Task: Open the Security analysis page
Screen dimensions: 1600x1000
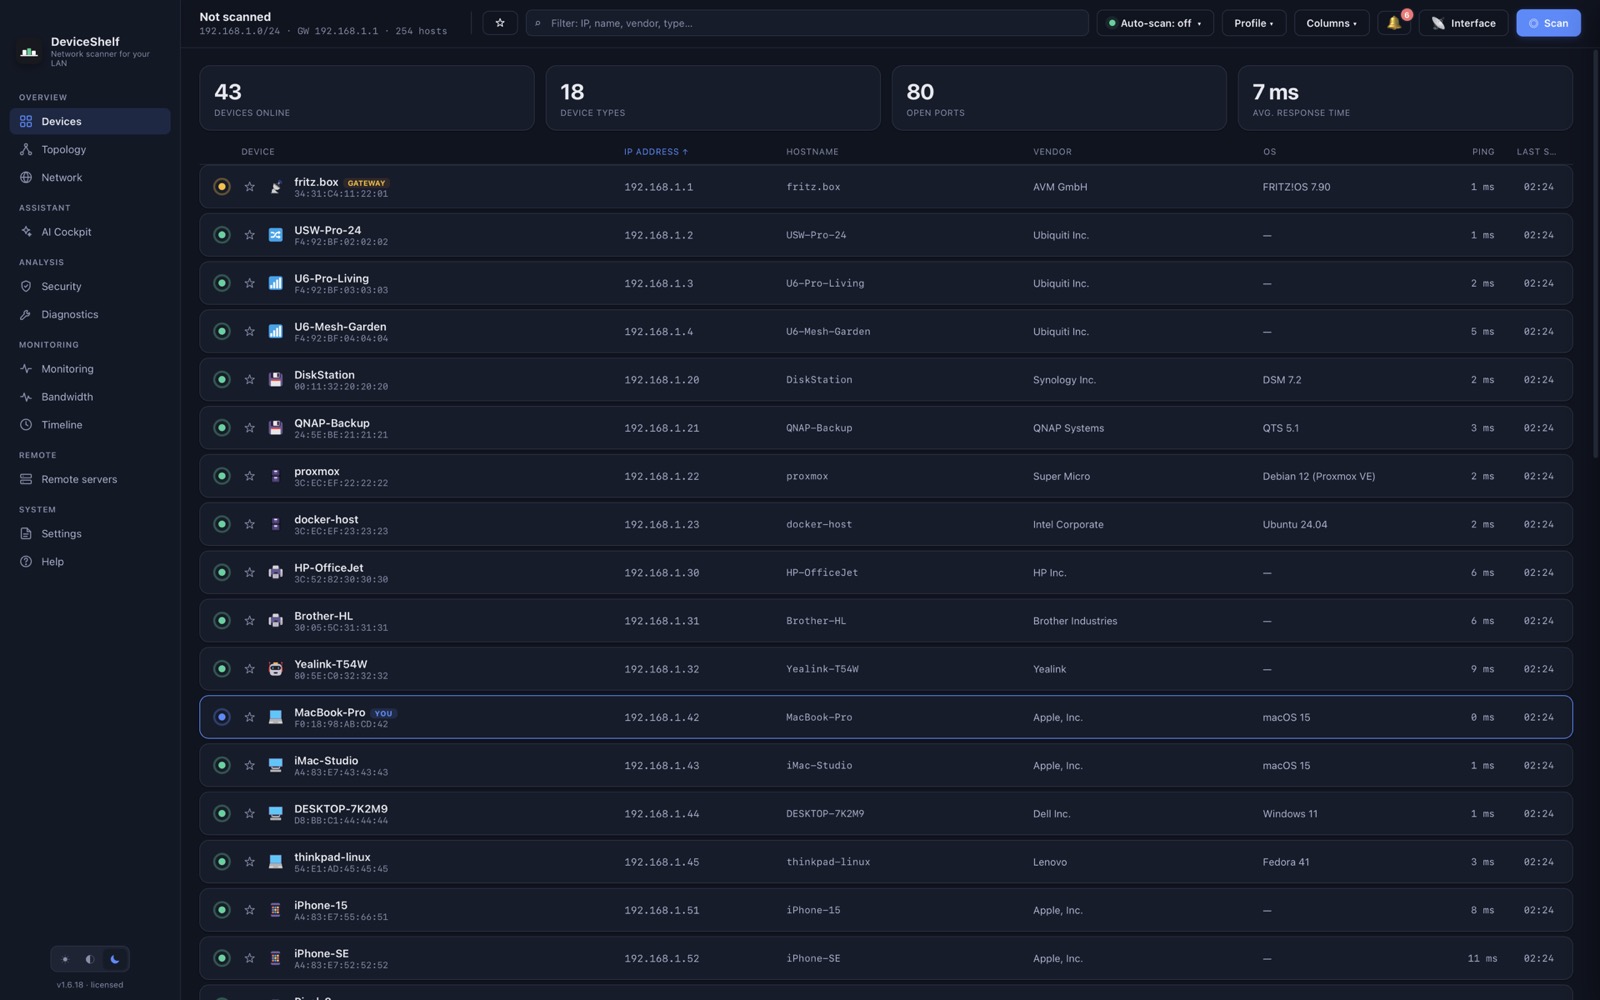Action: tap(90, 286)
